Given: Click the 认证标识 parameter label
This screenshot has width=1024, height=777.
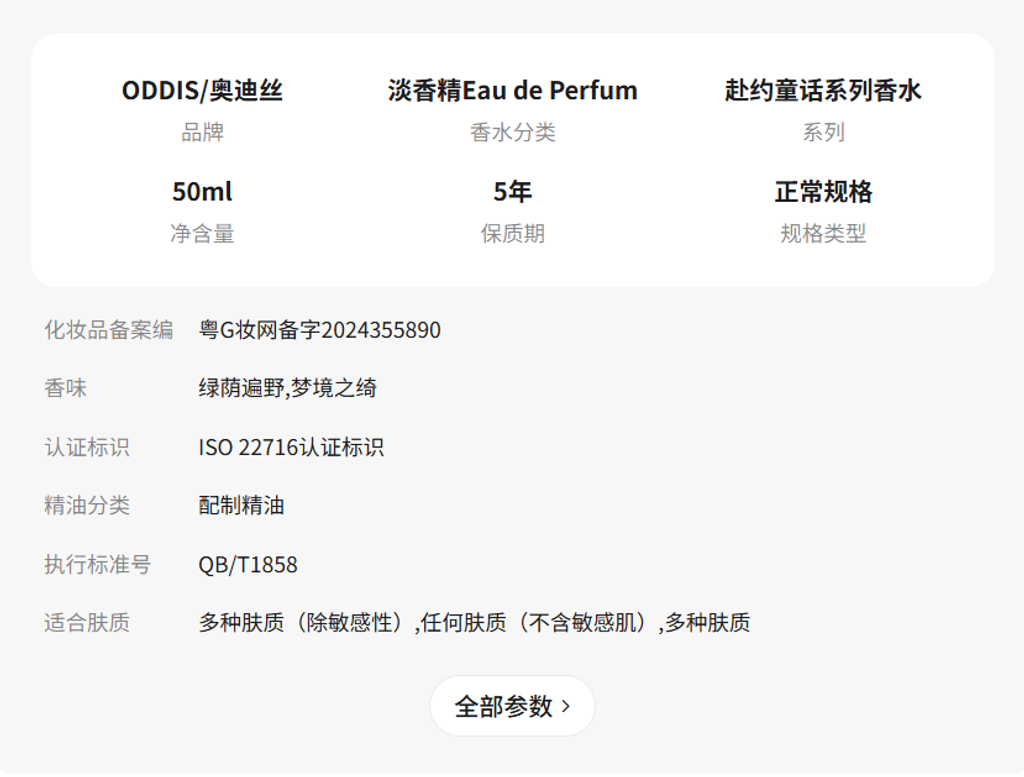Looking at the screenshot, I should tap(87, 447).
